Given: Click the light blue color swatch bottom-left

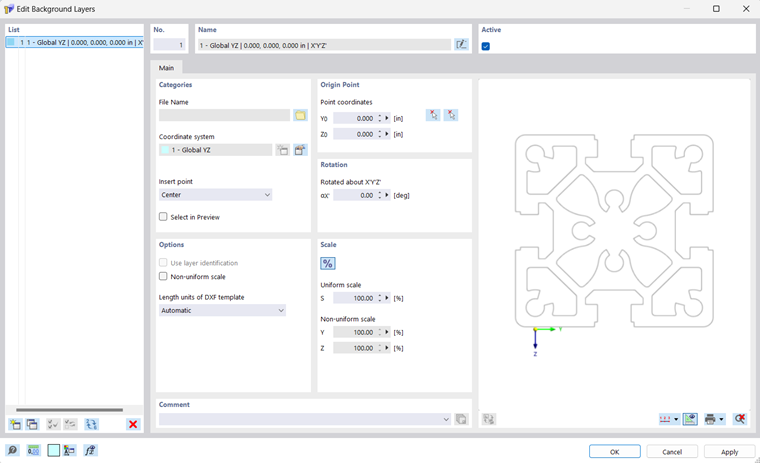Looking at the screenshot, I should pos(54,451).
